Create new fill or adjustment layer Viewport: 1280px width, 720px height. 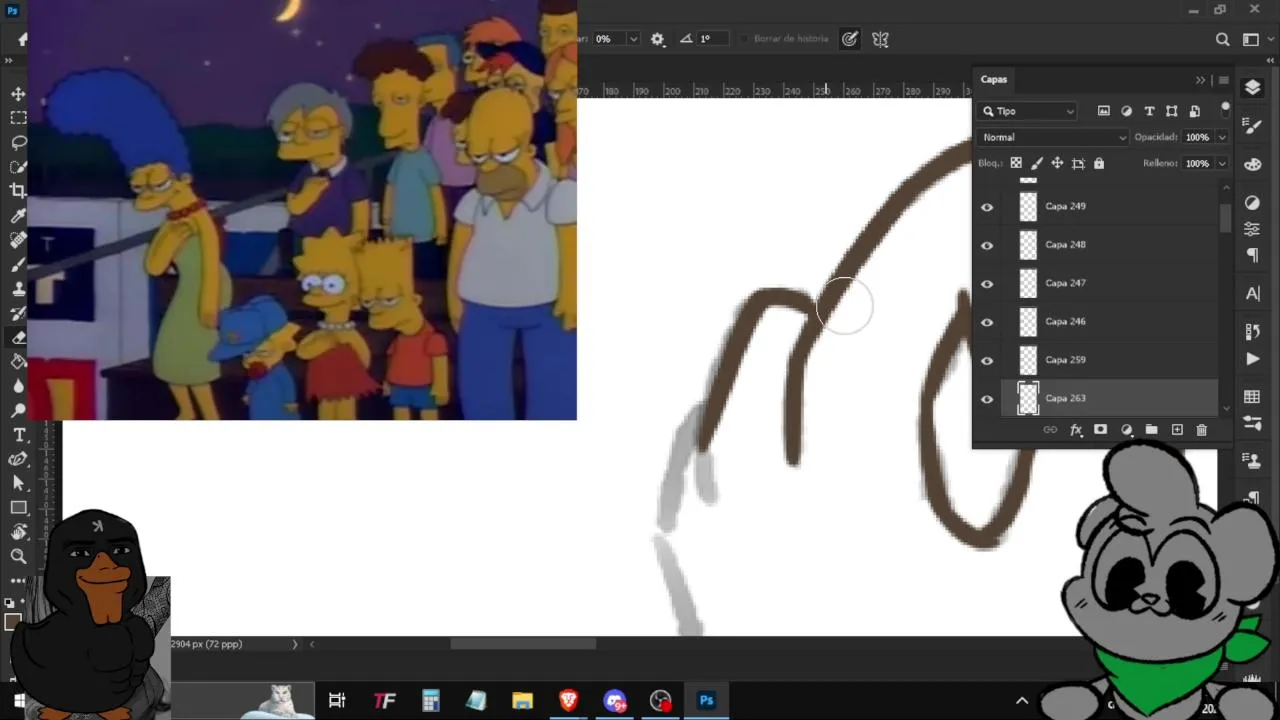point(1126,430)
